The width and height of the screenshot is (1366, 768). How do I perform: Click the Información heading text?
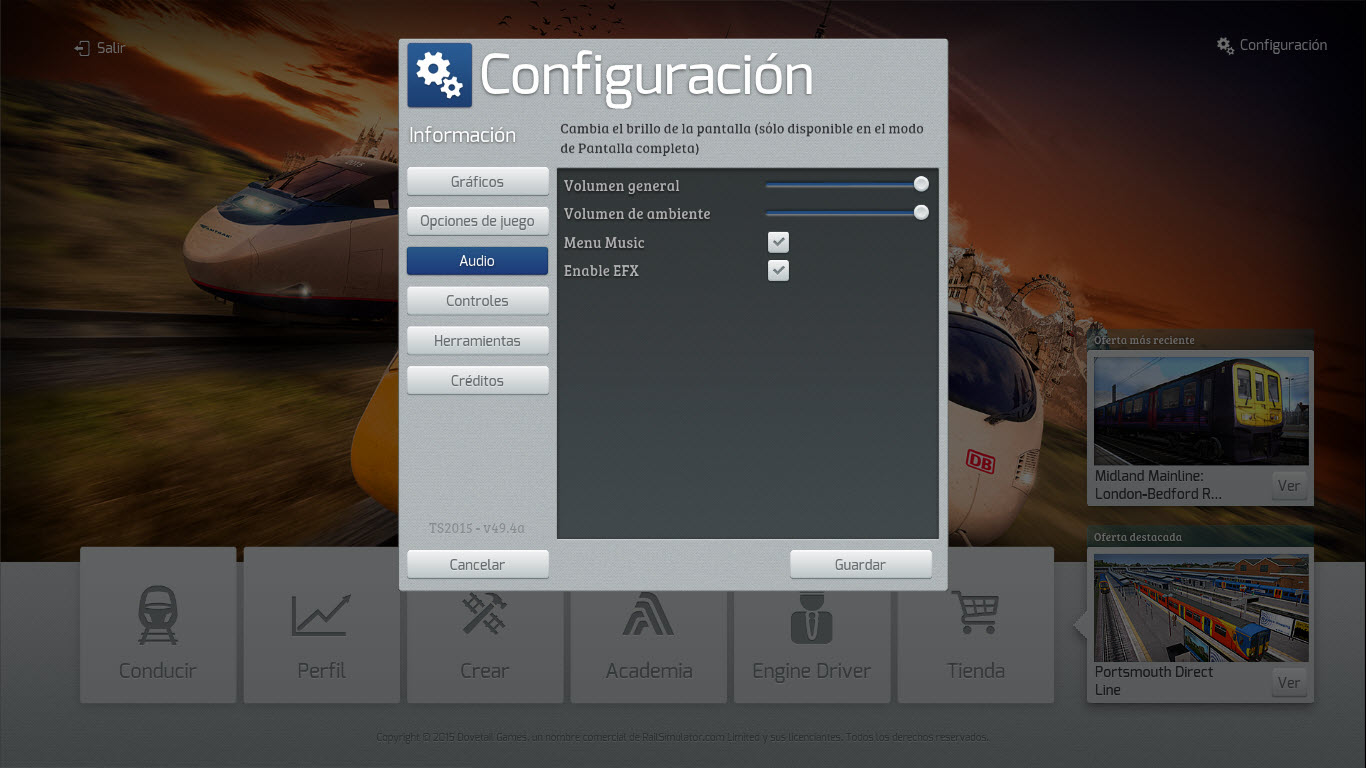click(x=462, y=135)
